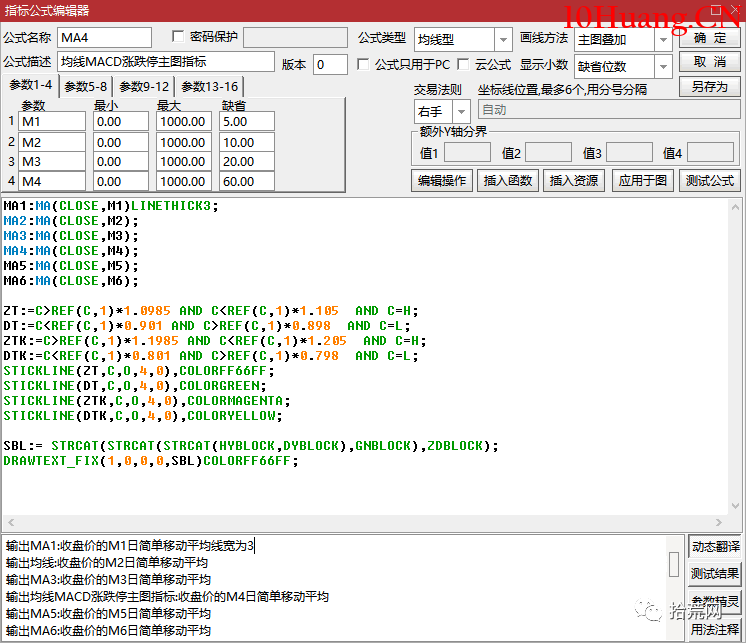Viewport: 746px width, 643px height.
Task: Click the 公式名称 field containing MA4
Action: point(105,38)
